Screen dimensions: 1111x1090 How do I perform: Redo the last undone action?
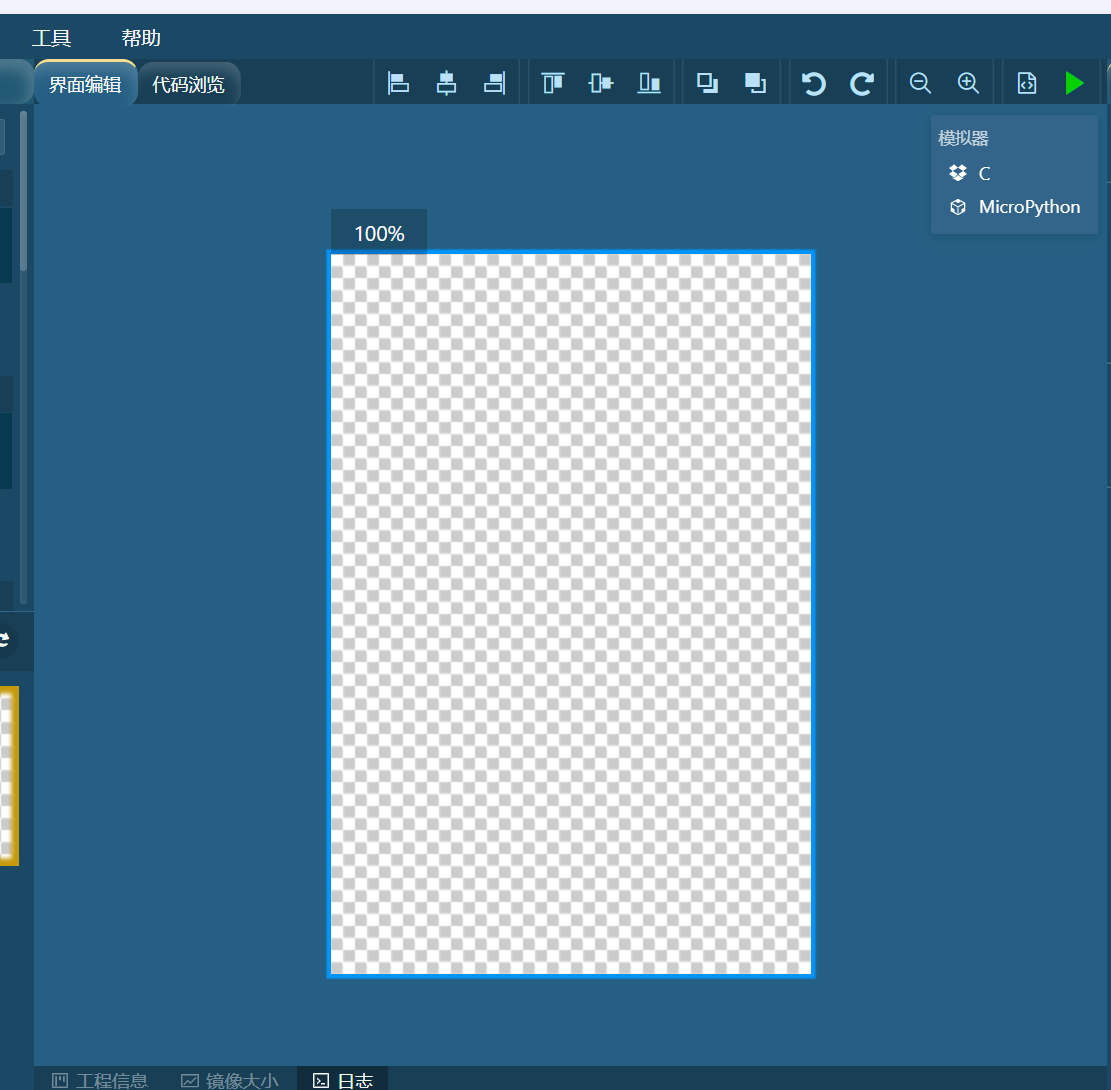pyautogui.click(x=862, y=83)
